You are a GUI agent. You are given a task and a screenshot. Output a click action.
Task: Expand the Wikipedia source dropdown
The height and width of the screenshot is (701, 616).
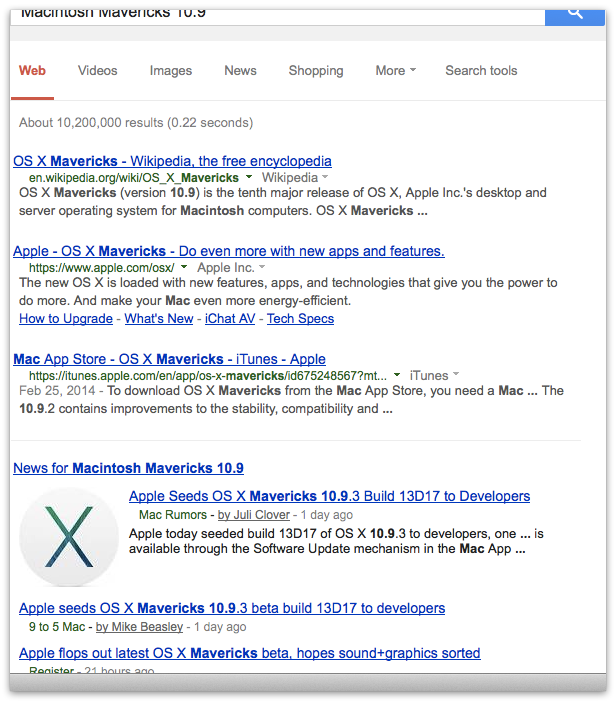[295, 177]
